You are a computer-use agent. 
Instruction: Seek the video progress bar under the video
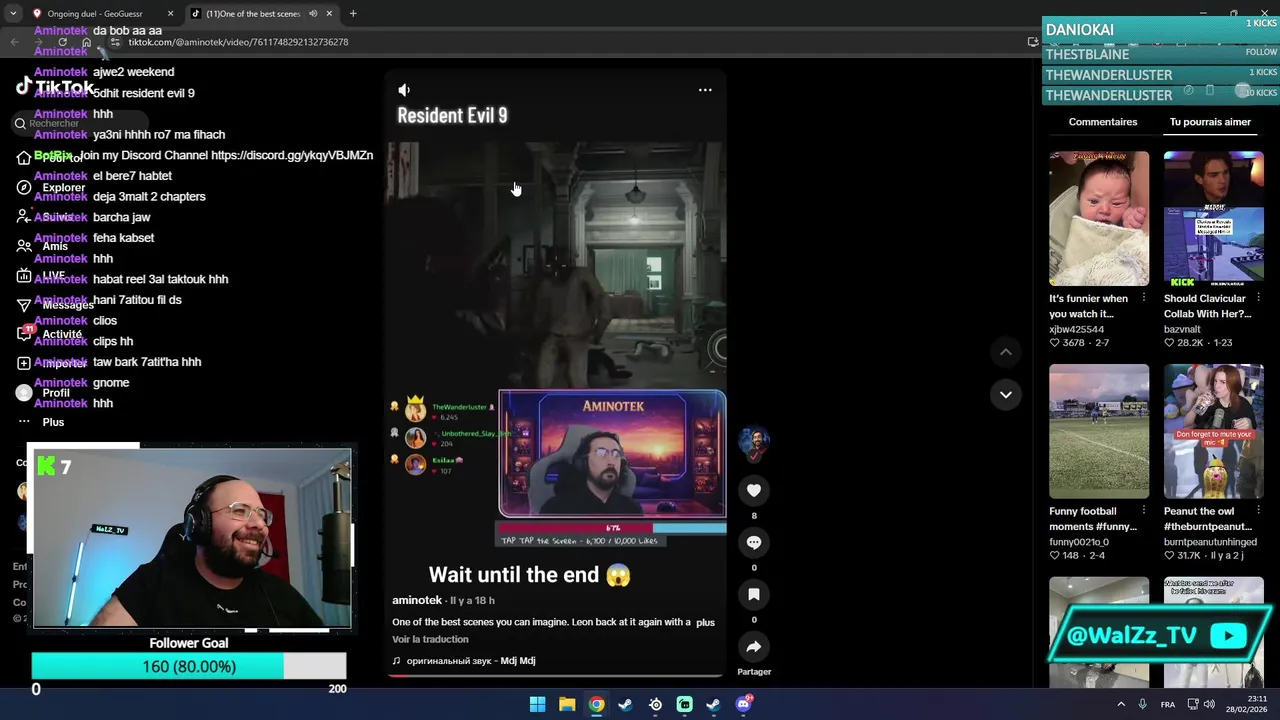[557, 675]
